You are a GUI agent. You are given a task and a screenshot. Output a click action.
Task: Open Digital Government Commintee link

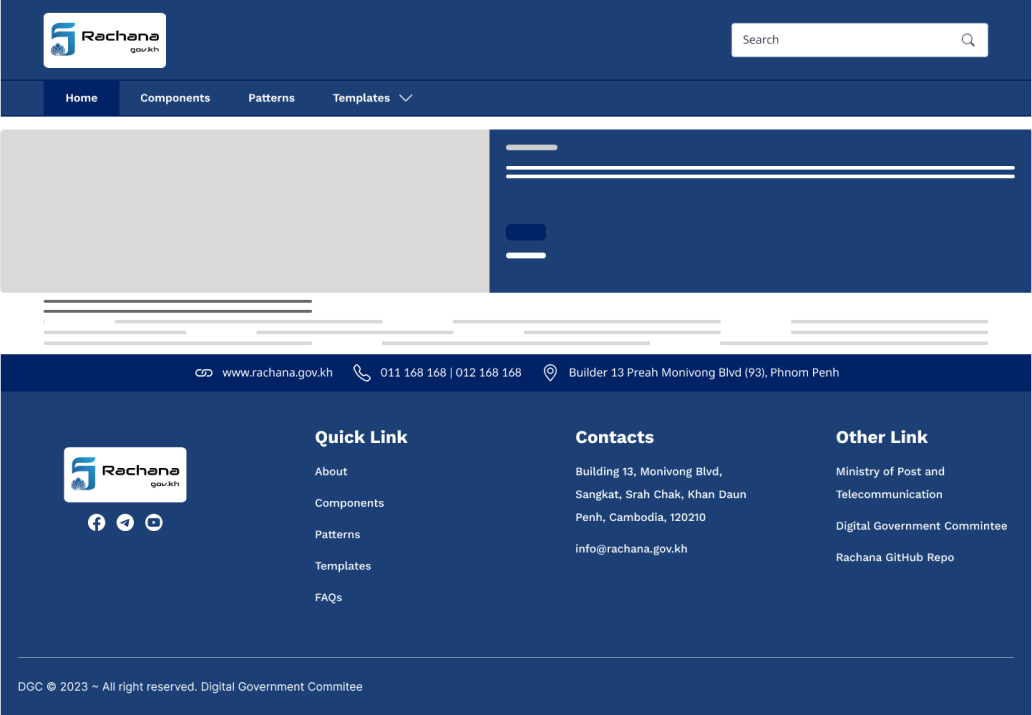click(x=921, y=526)
